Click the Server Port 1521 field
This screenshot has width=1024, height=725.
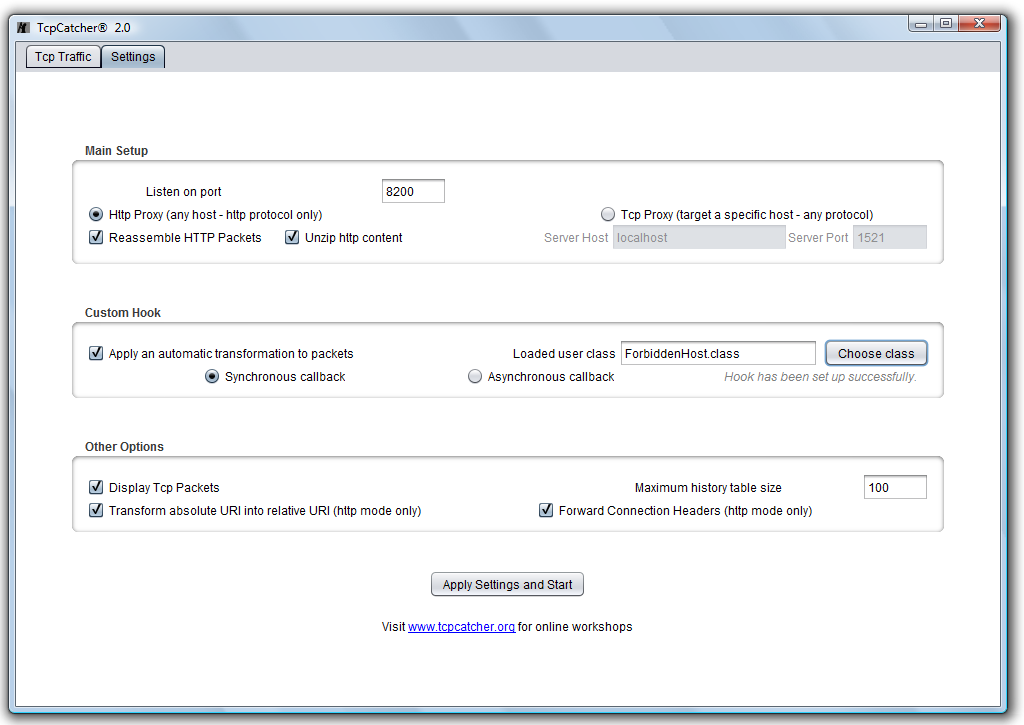point(889,237)
